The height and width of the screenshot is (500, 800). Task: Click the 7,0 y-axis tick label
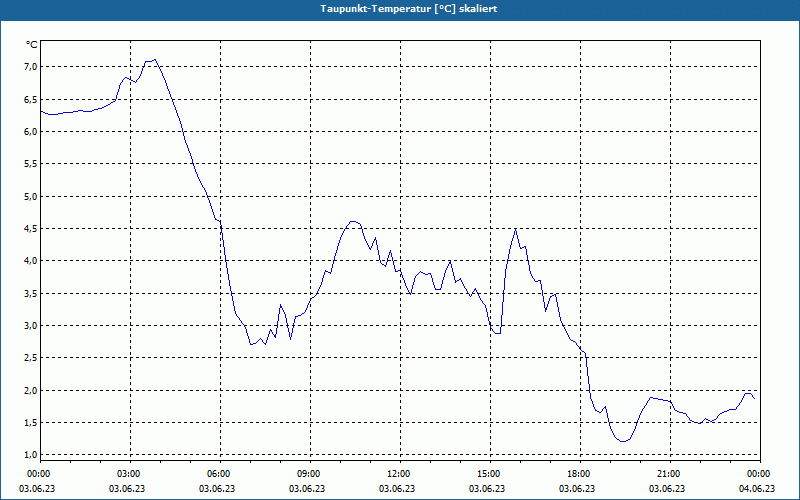[x=31, y=66]
